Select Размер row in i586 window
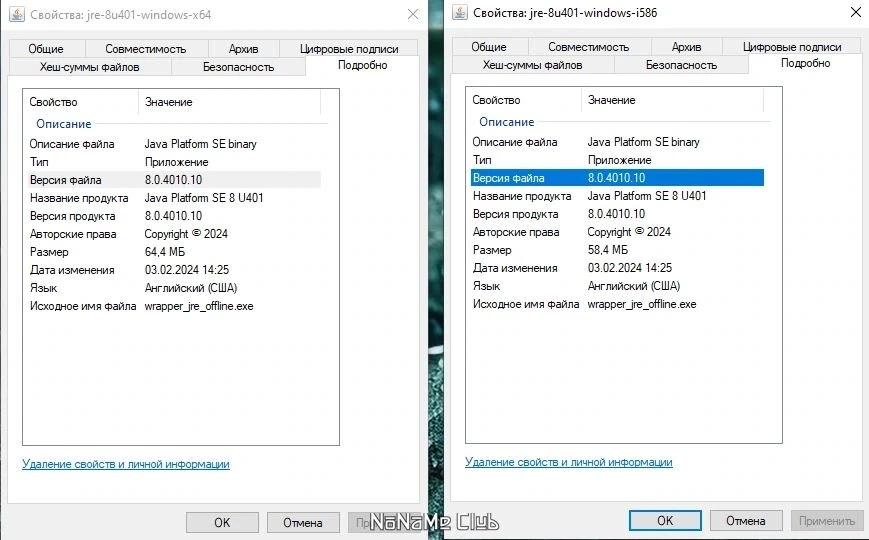The height and width of the screenshot is (540, 869). pos(617,250)
